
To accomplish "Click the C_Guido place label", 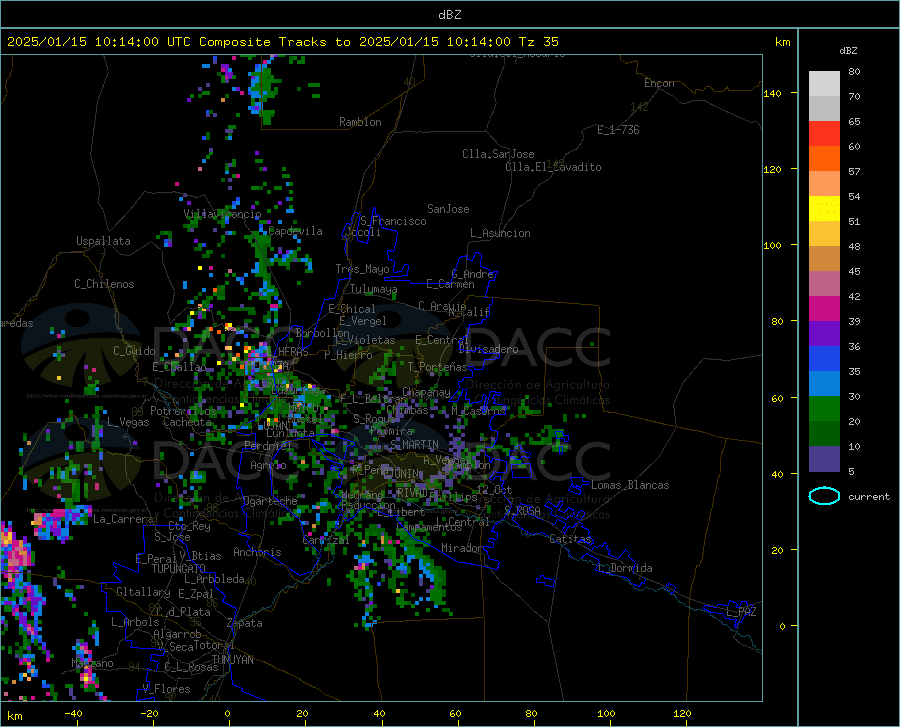I will click(x=134, y=351).
